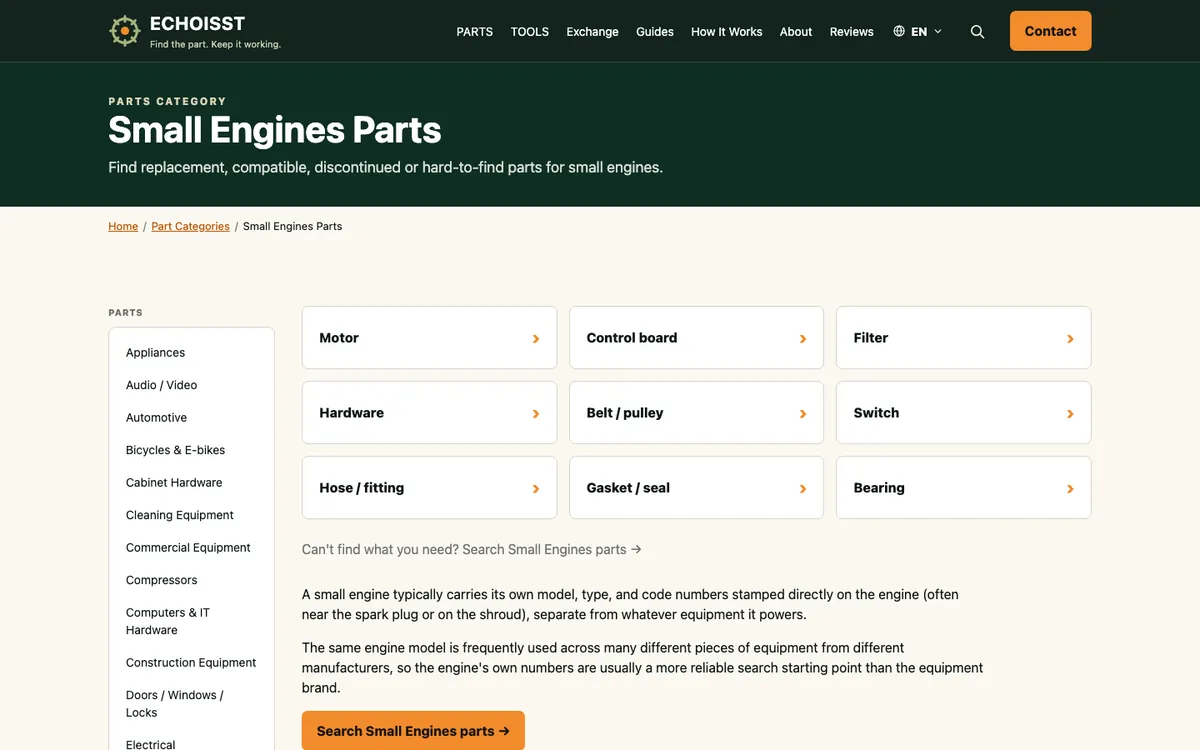Select Construction Equipment category

pos(191,663)
